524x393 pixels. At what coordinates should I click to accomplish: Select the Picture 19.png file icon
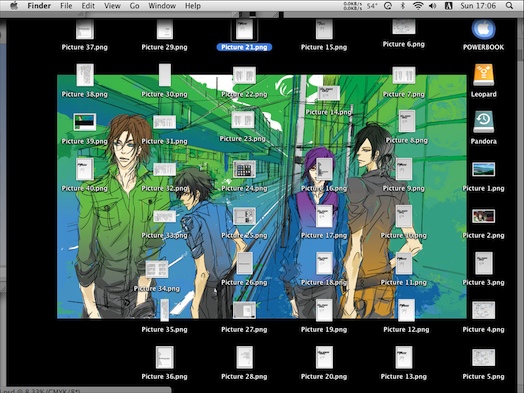[x=324, y=310]
